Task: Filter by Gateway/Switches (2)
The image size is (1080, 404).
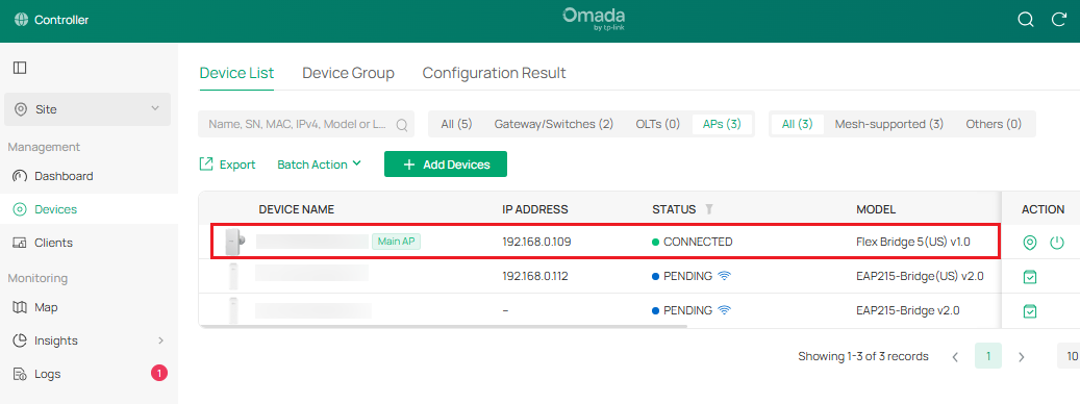Action: pyautogui.click(x=554, y=125)
